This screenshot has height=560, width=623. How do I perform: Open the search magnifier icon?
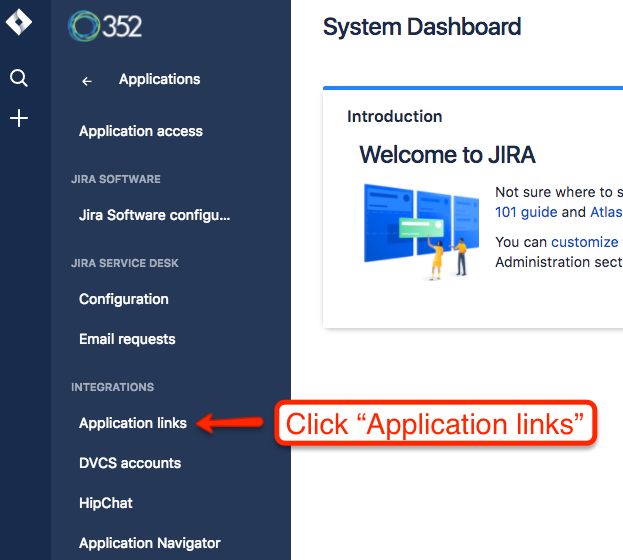pyautogui.click(x=19, y=78)
